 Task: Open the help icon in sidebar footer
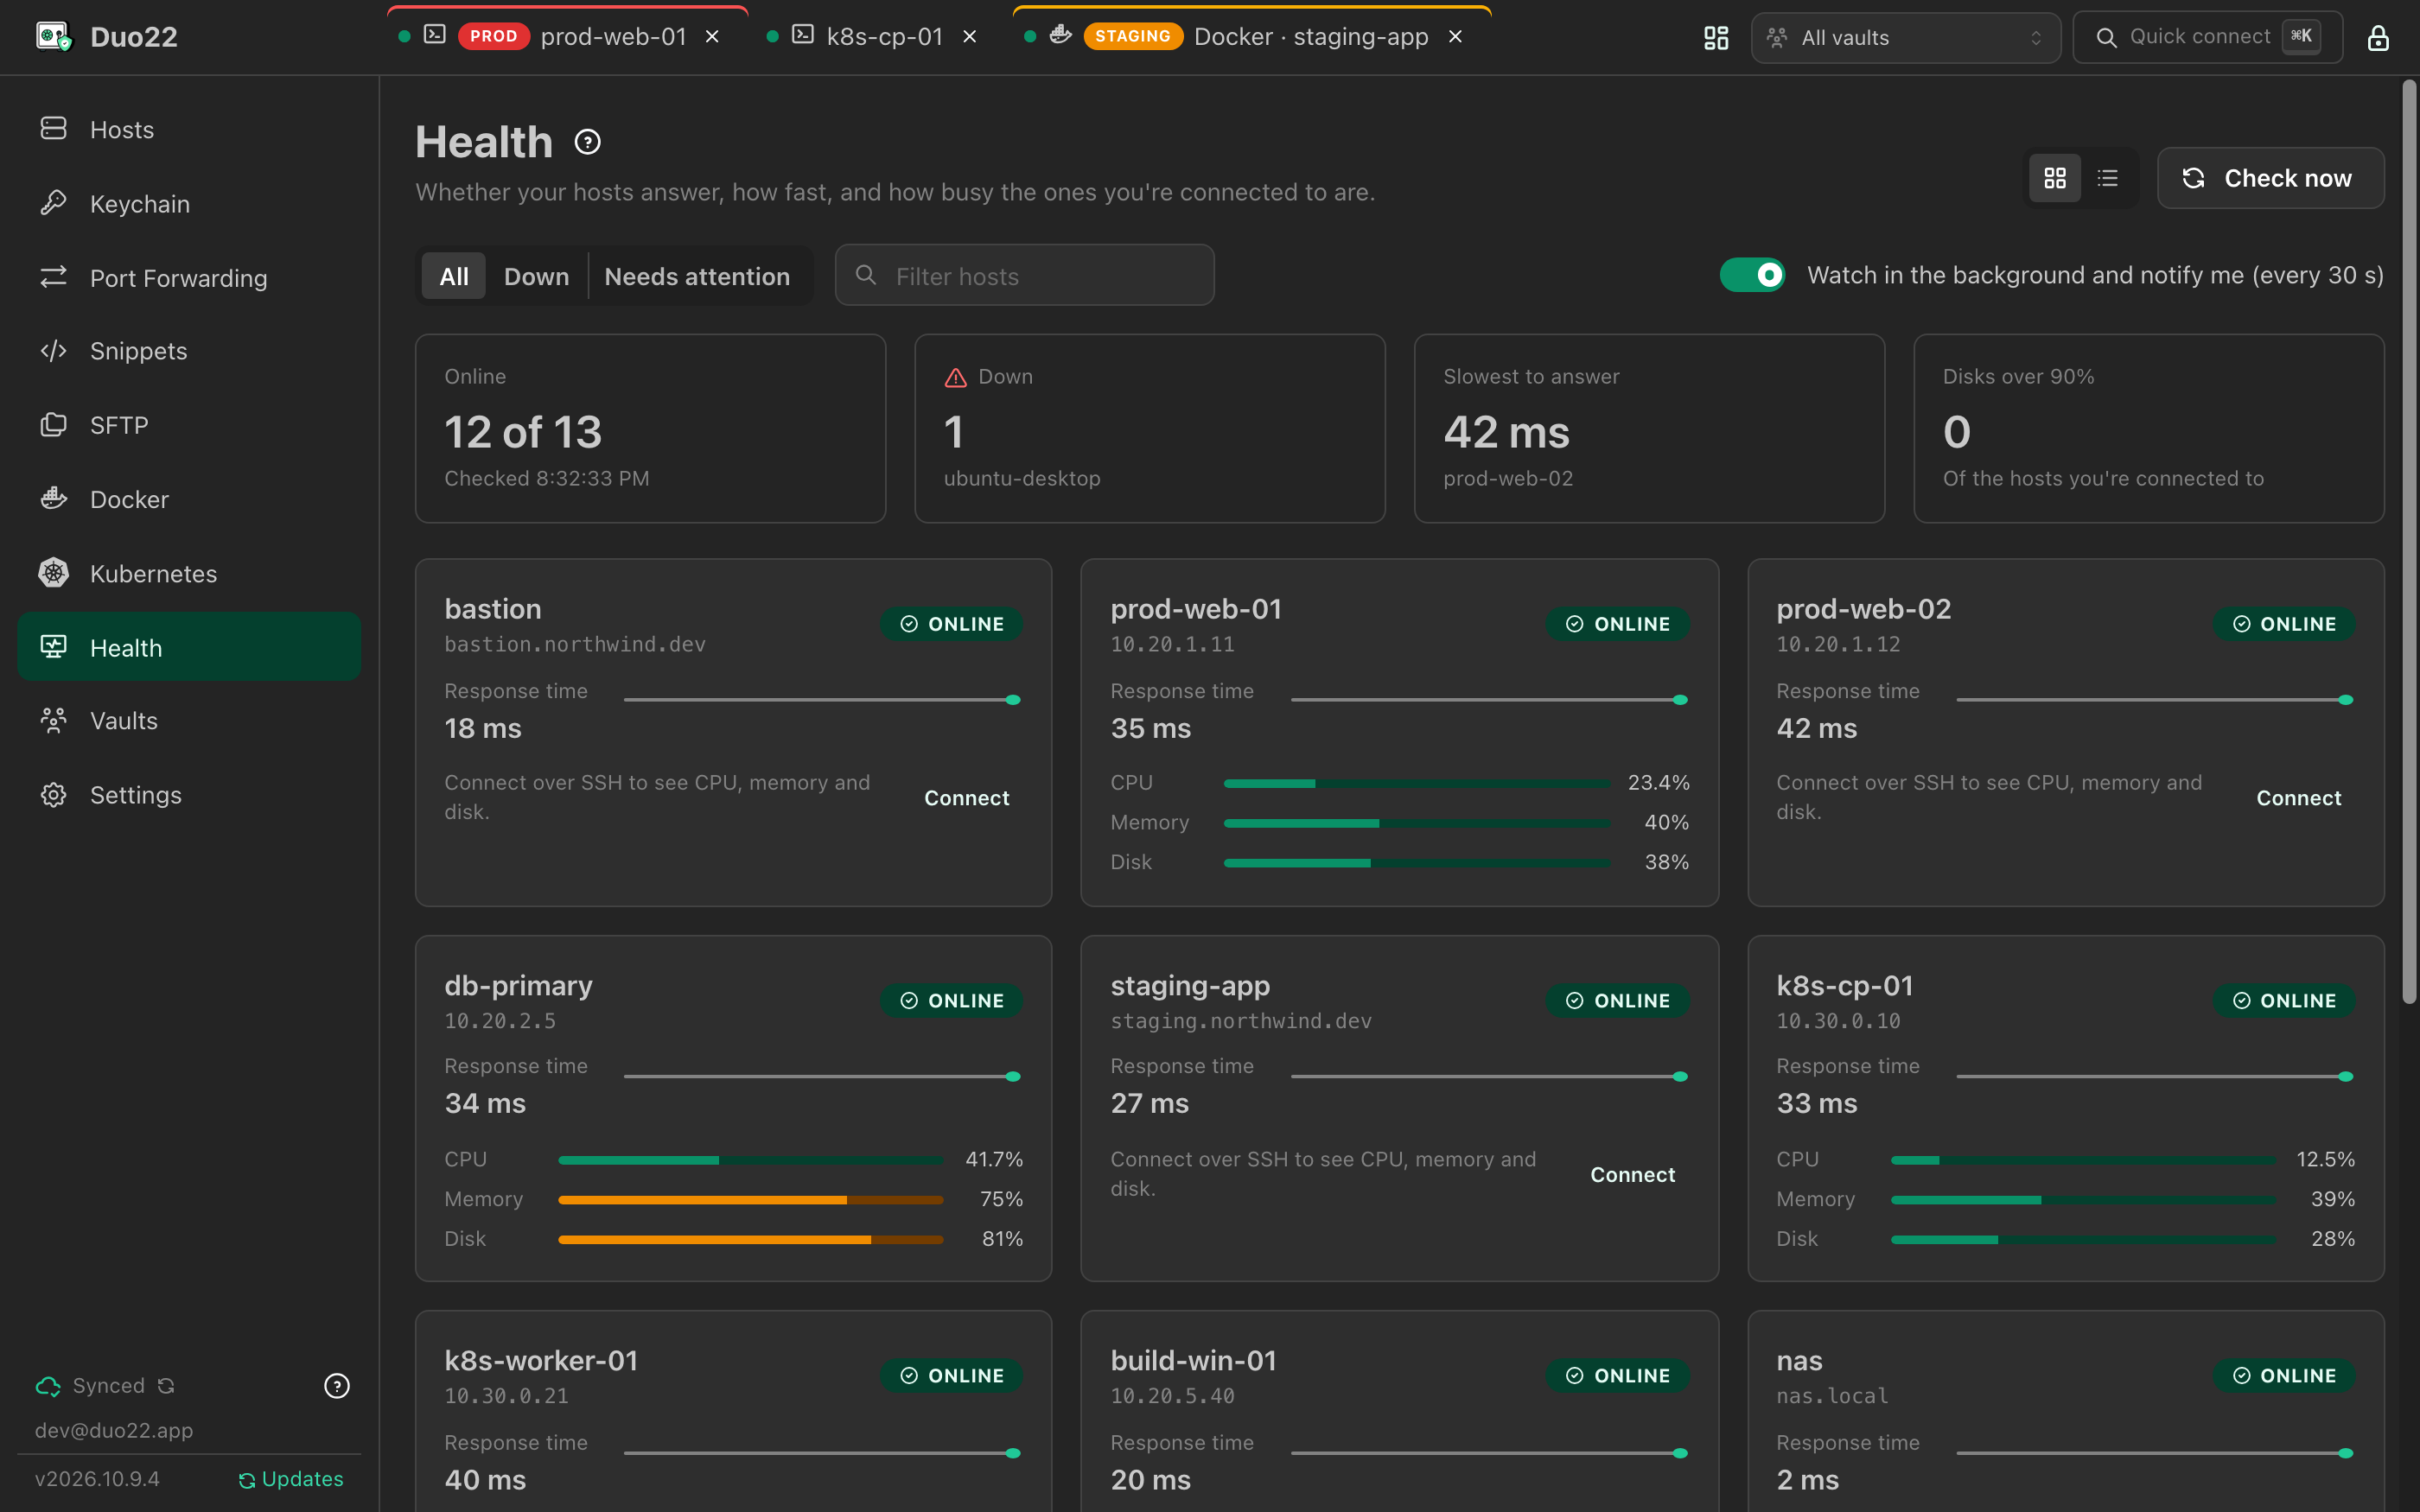tap(337, 1386)
